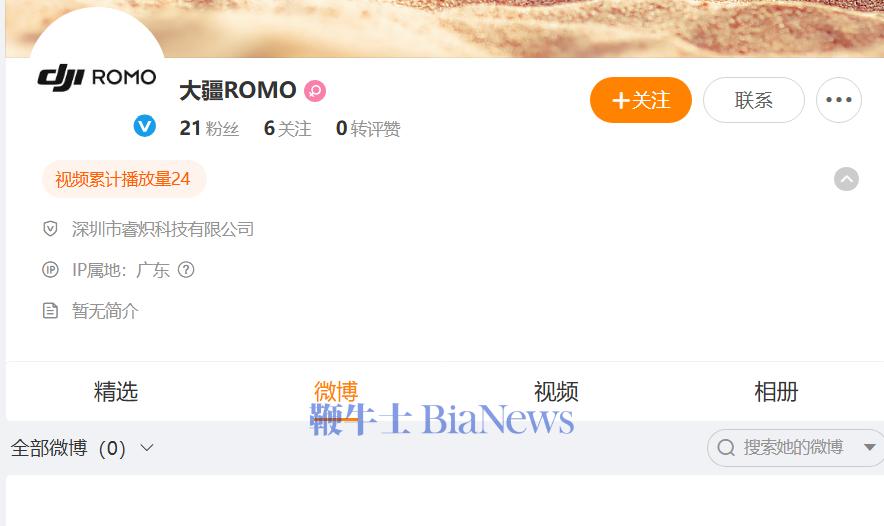Focus the 搜索她的微博 search field
Image resolution: width=884 pixels, height=526 pixels.
point(793,448)
